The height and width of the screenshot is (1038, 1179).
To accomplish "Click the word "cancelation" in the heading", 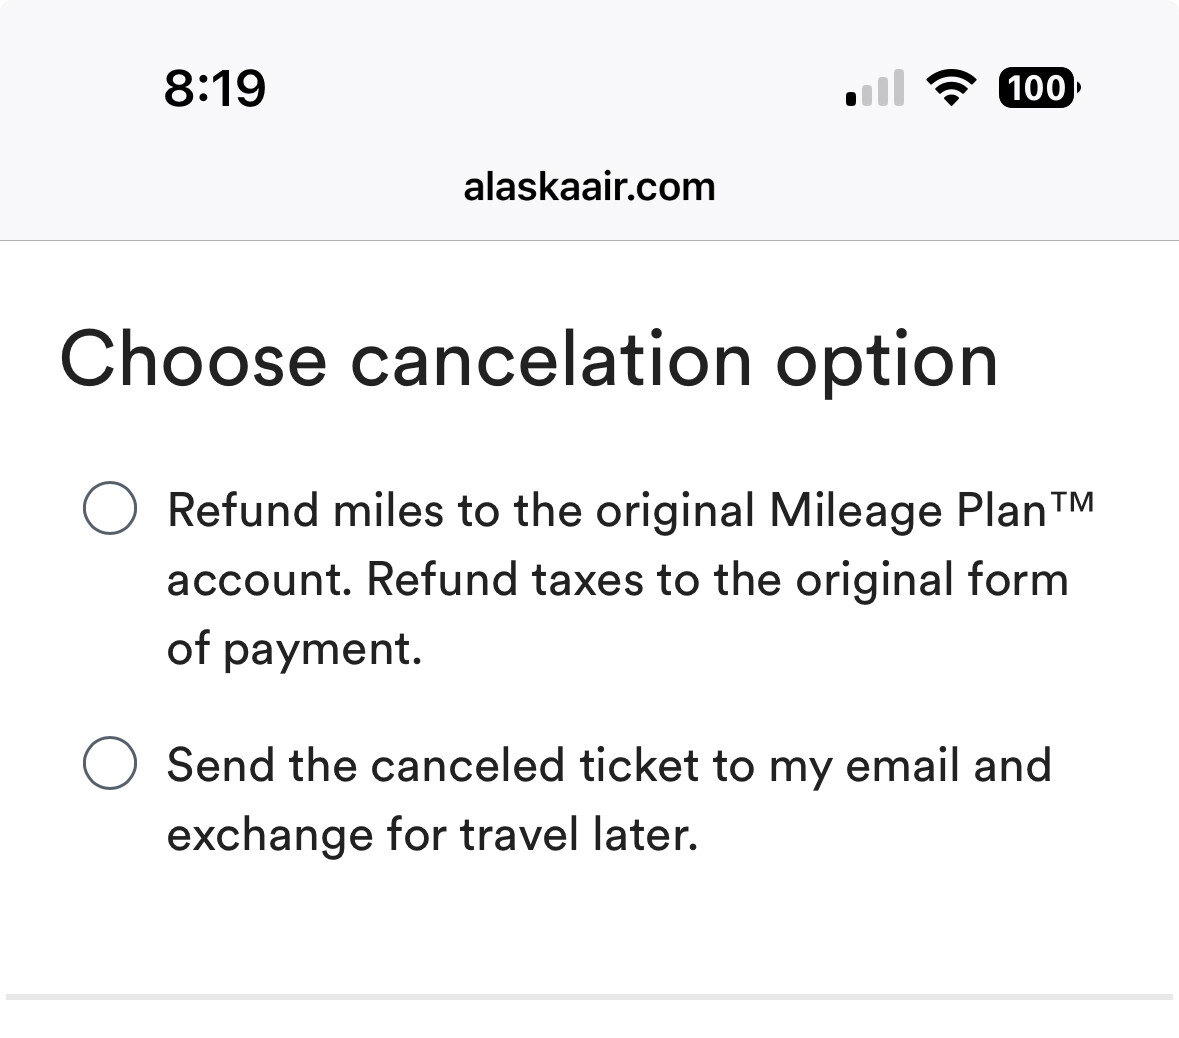I will coord(551,359).
